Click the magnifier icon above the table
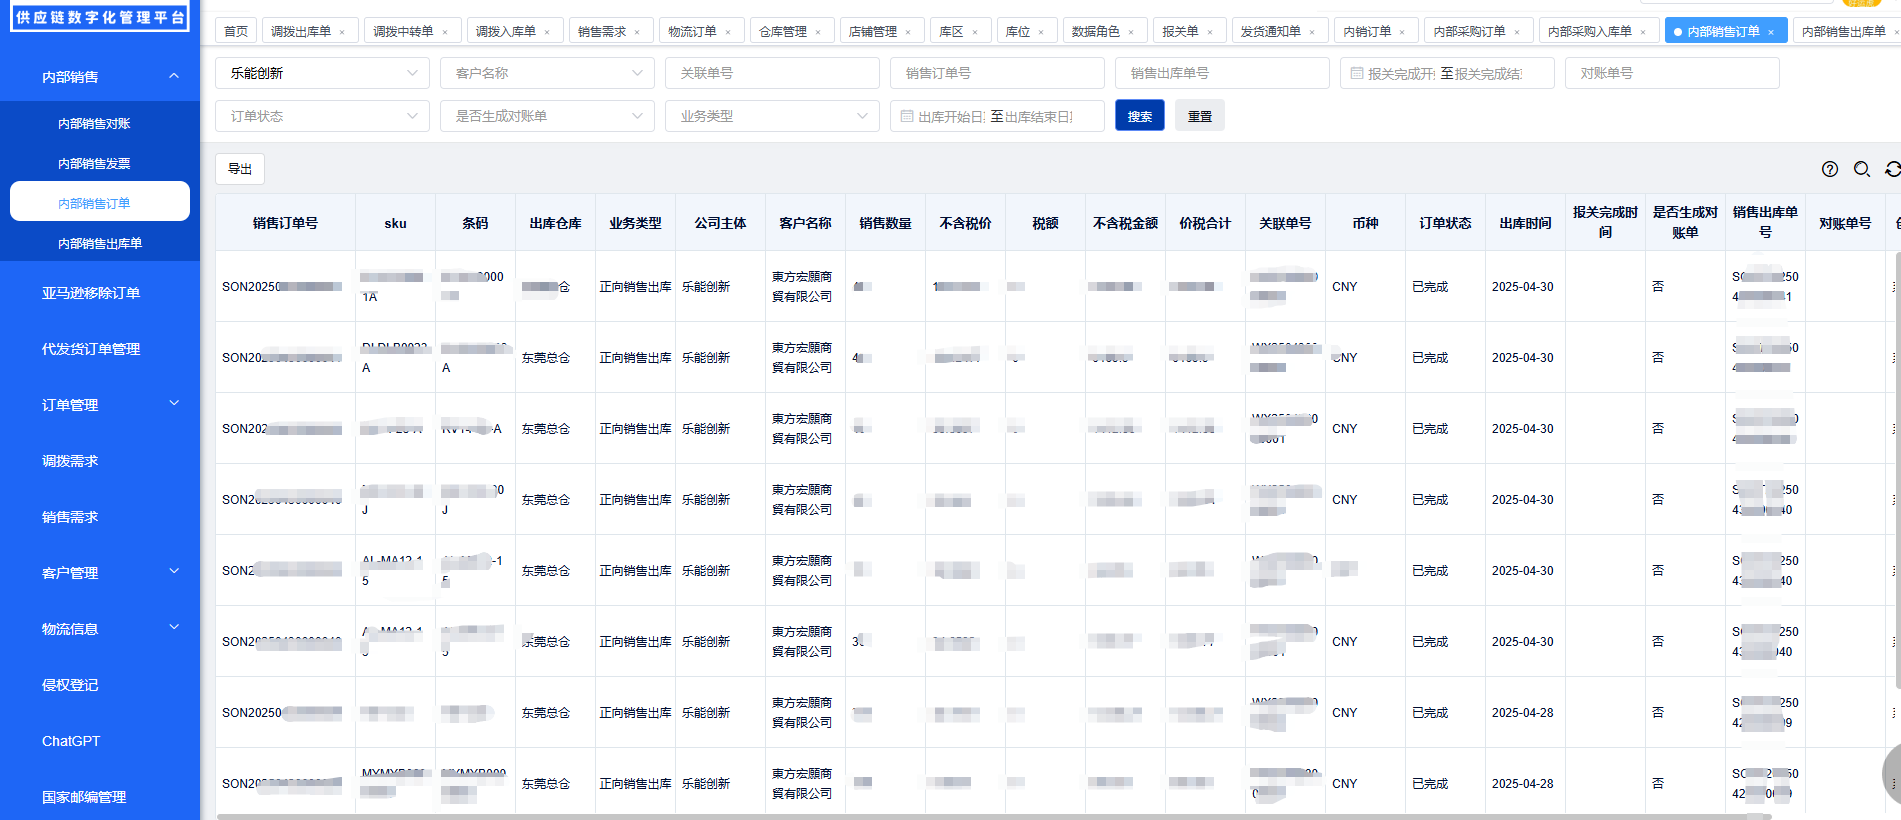 click(x=1862, y=169)
